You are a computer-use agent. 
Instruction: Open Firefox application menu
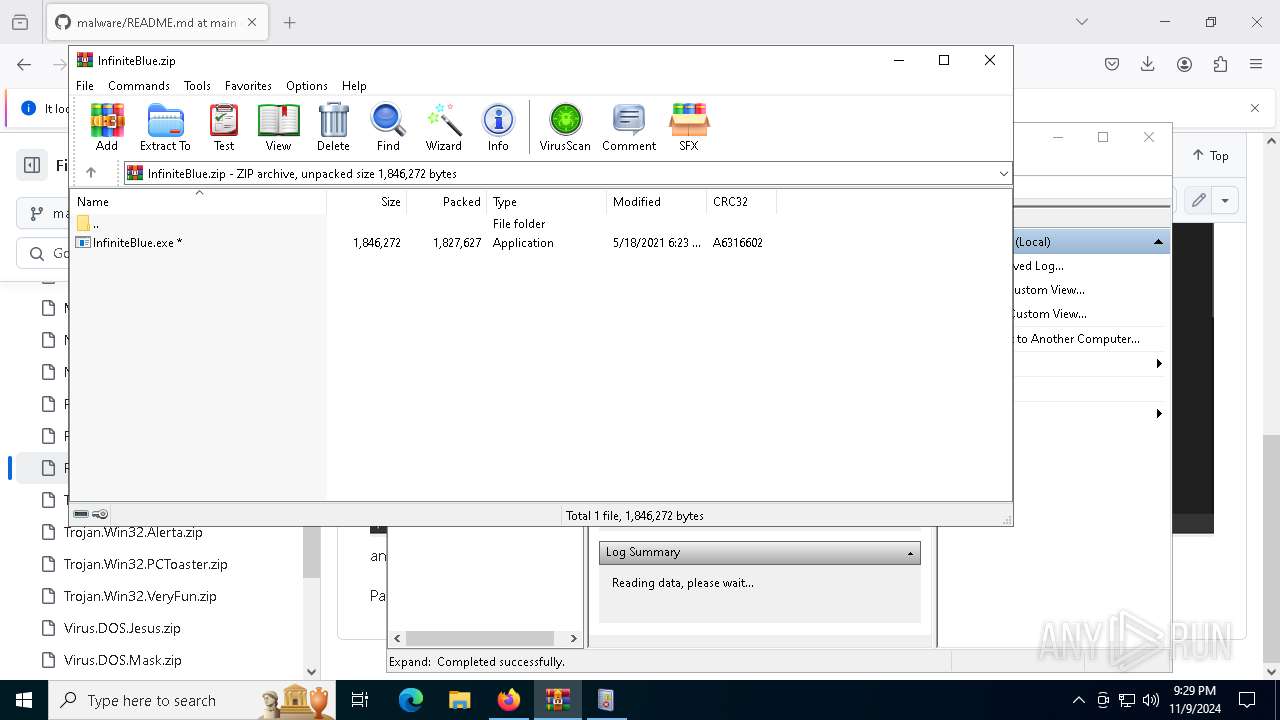(x=1256, y=64)
